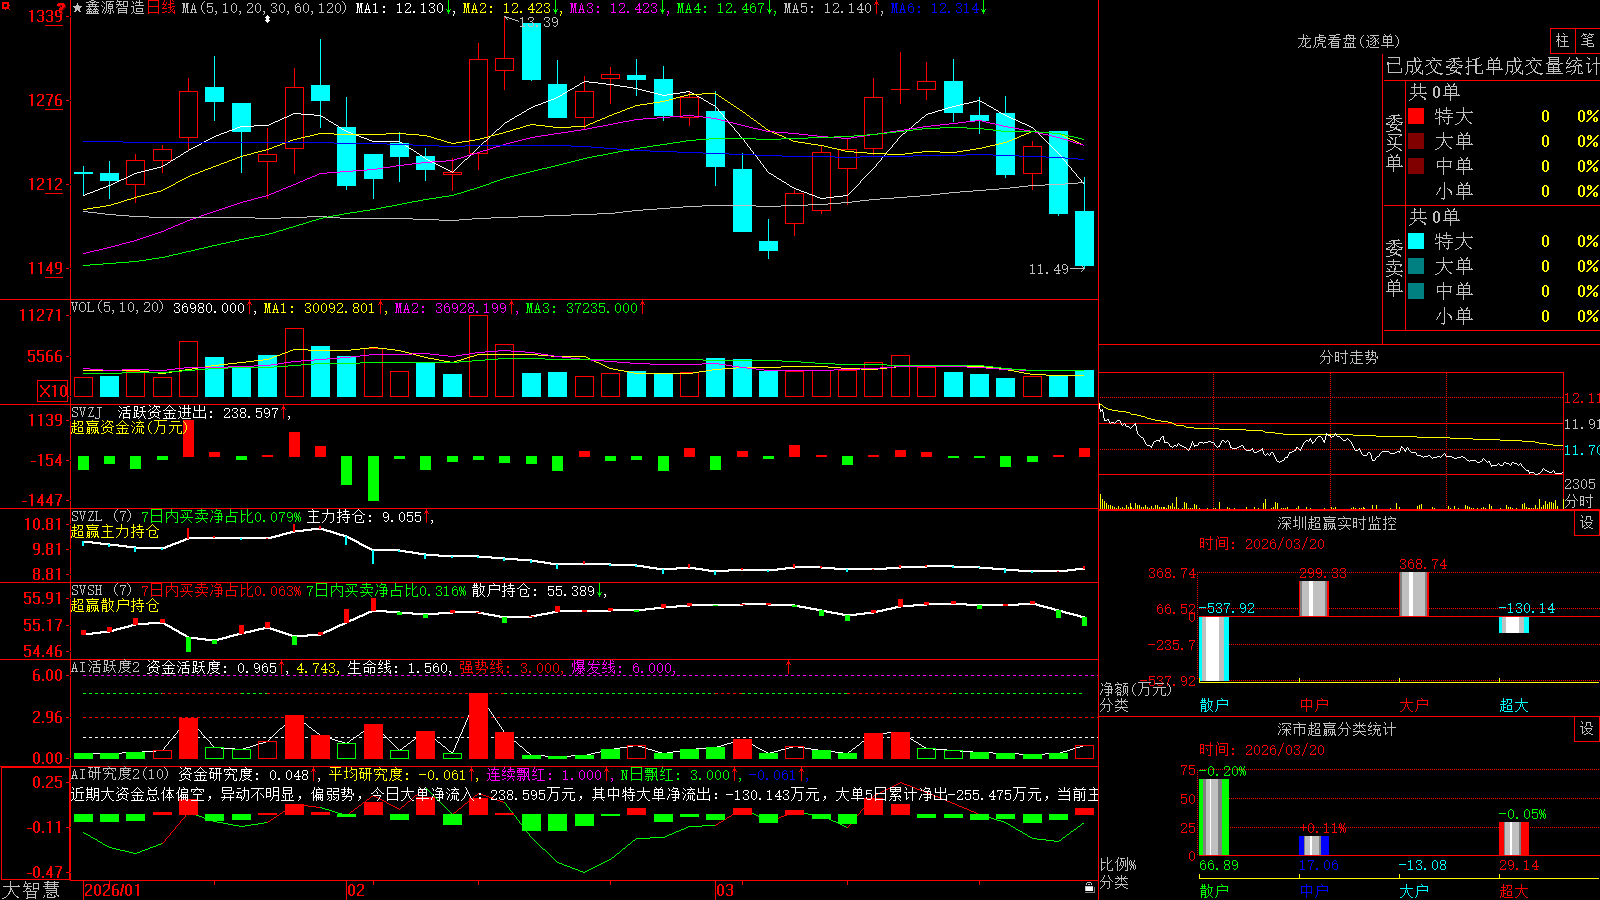Click the teal 大单 swatch under 委卖单
The height and width of the screenshot is (900, 1600).
pos(1416,266)
